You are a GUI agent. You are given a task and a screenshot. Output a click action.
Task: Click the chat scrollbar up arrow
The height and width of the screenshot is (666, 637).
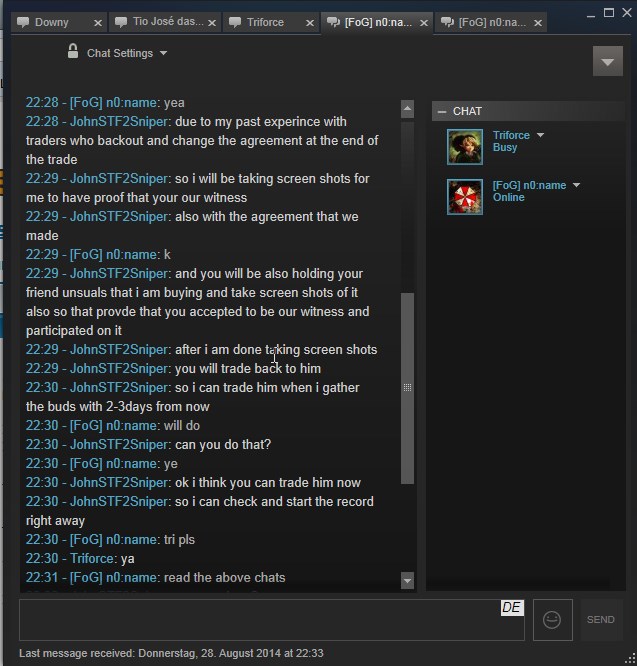pyautogui.click(x=407, y=109)
